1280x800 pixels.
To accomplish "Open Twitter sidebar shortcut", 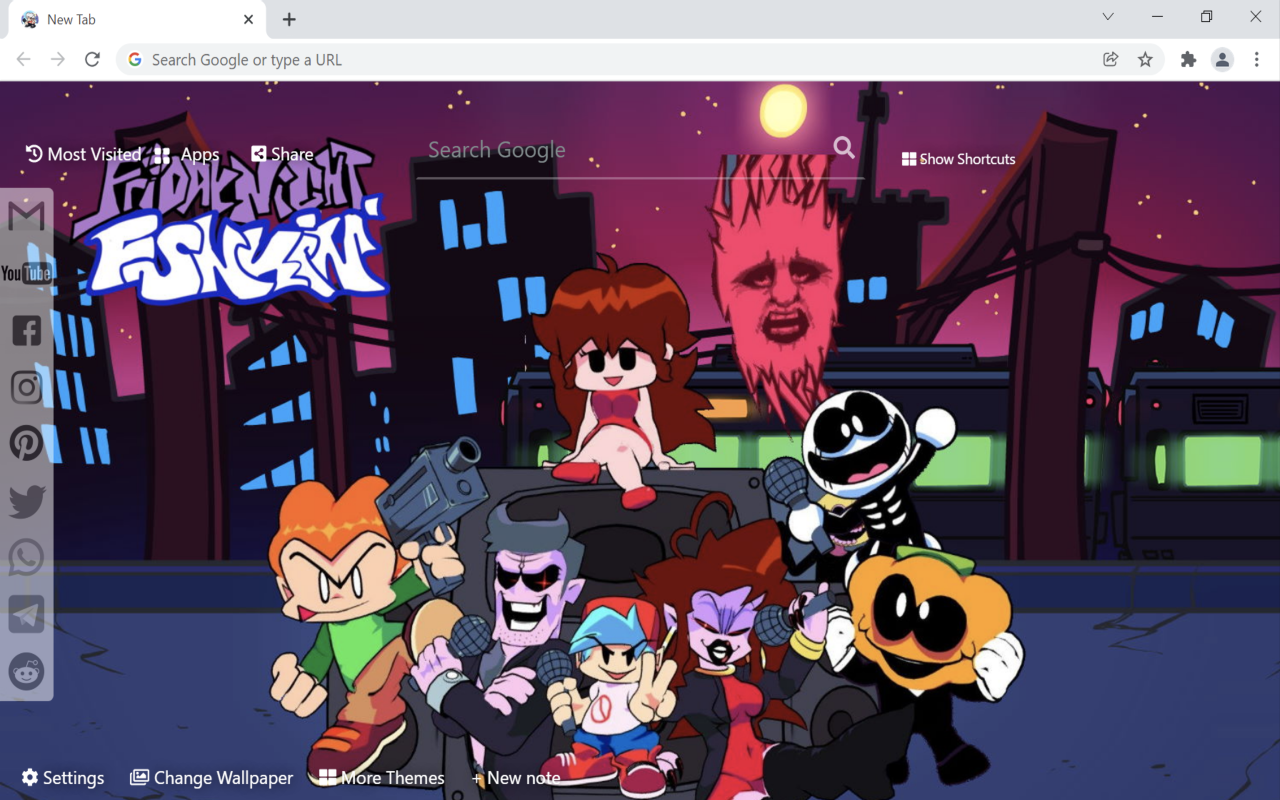I will pyautogui.click(x=27, y=501).
